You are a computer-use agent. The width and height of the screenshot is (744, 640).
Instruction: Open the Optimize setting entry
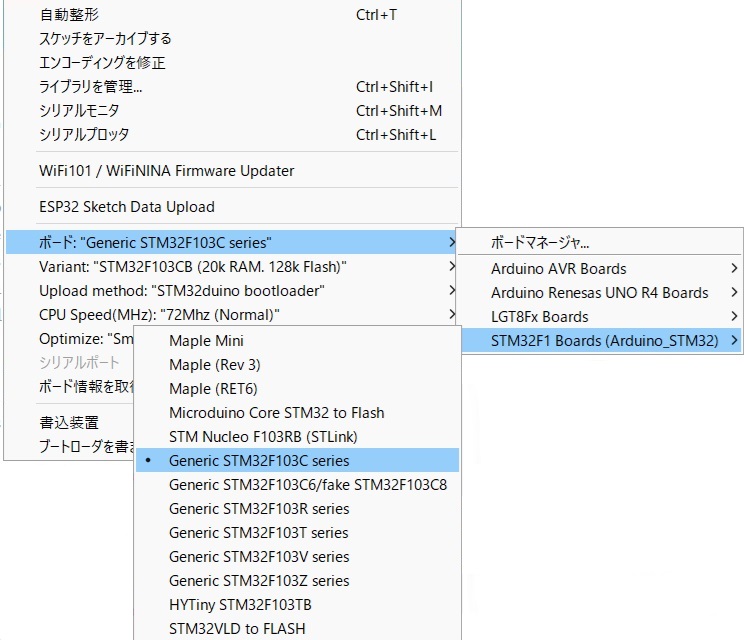click(70, 339)
